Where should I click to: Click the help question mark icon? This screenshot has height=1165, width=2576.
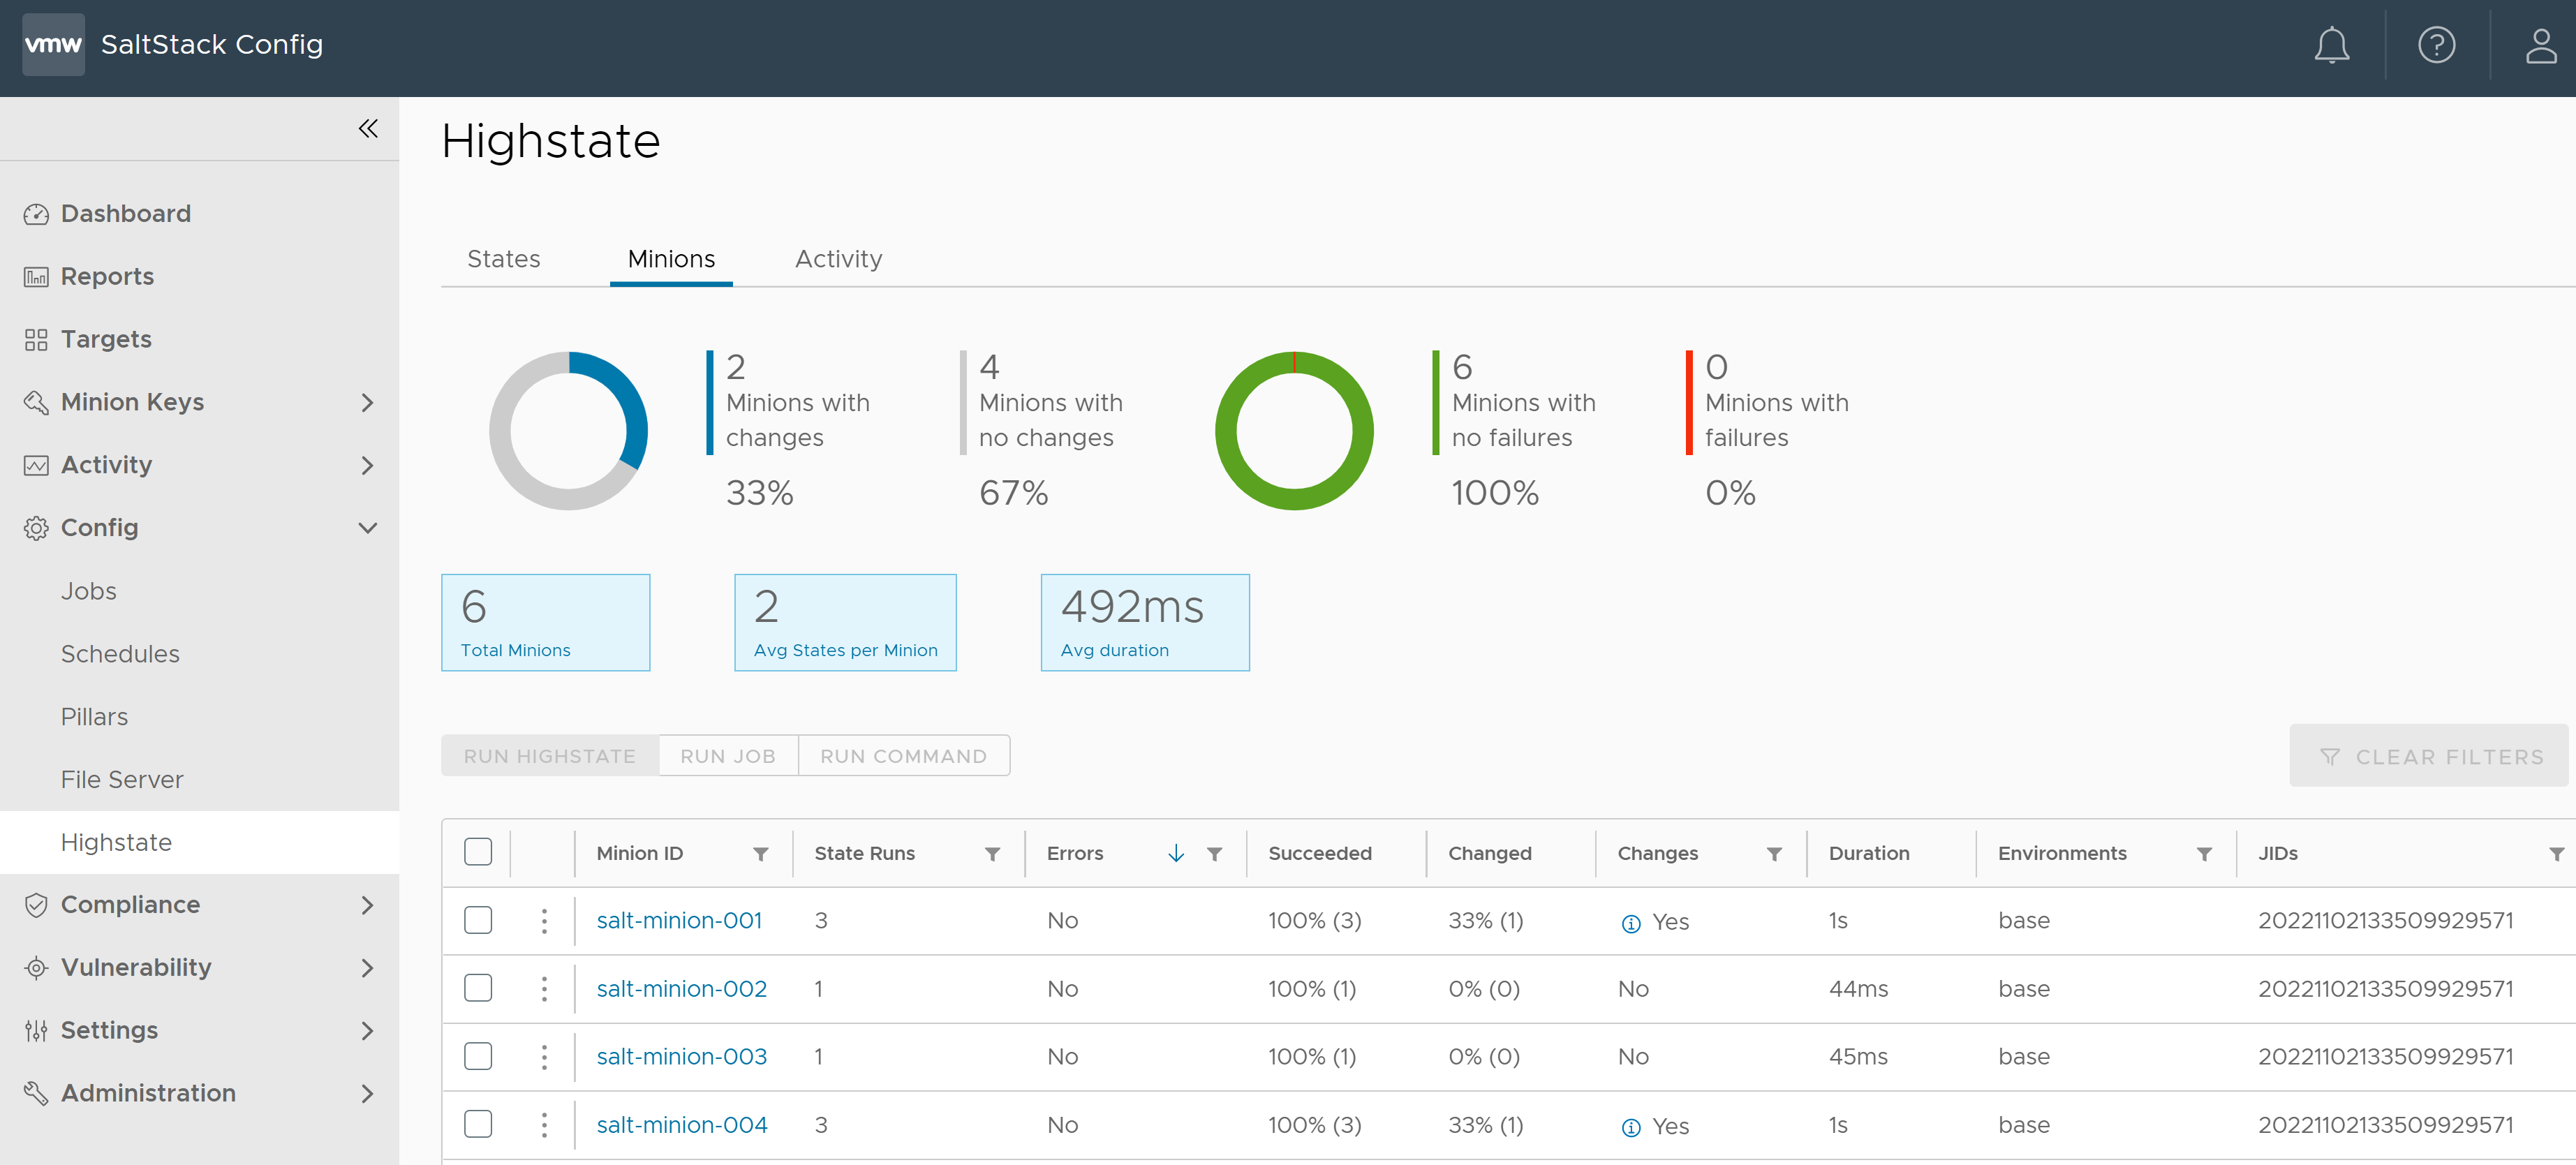(2436, 45)
